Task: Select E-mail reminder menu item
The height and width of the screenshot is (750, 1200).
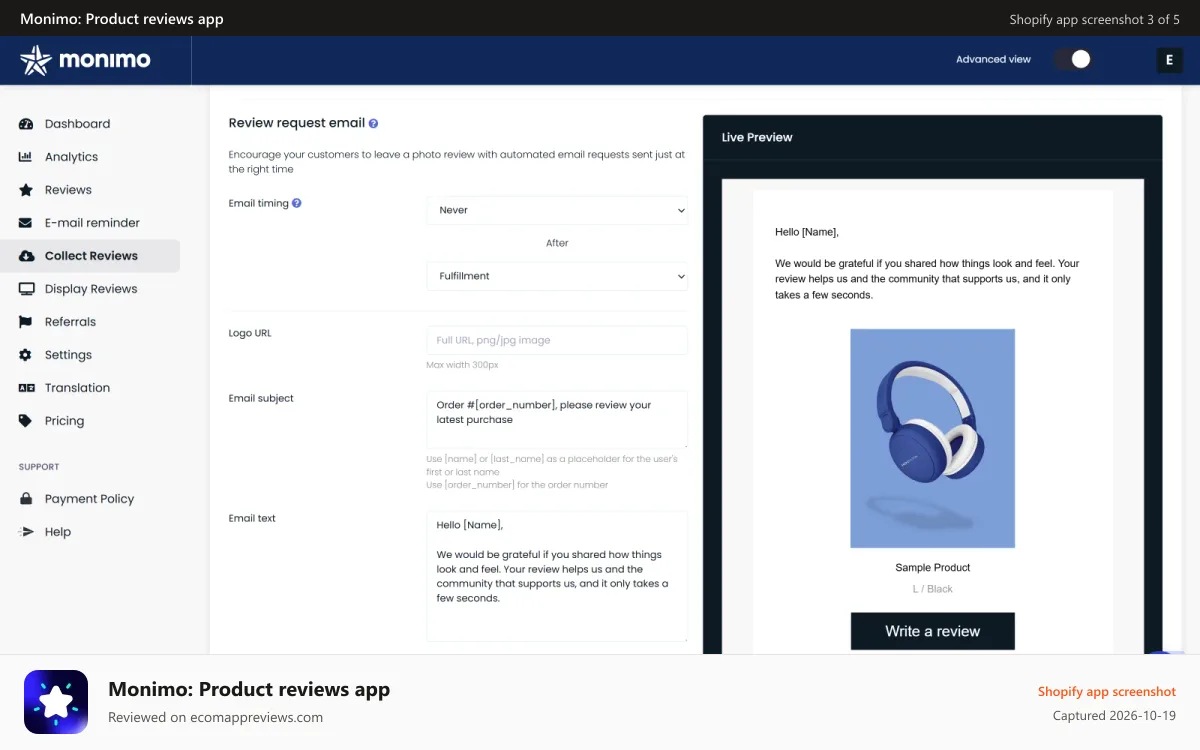Action: pyautogui.click(x=90, y=223)
